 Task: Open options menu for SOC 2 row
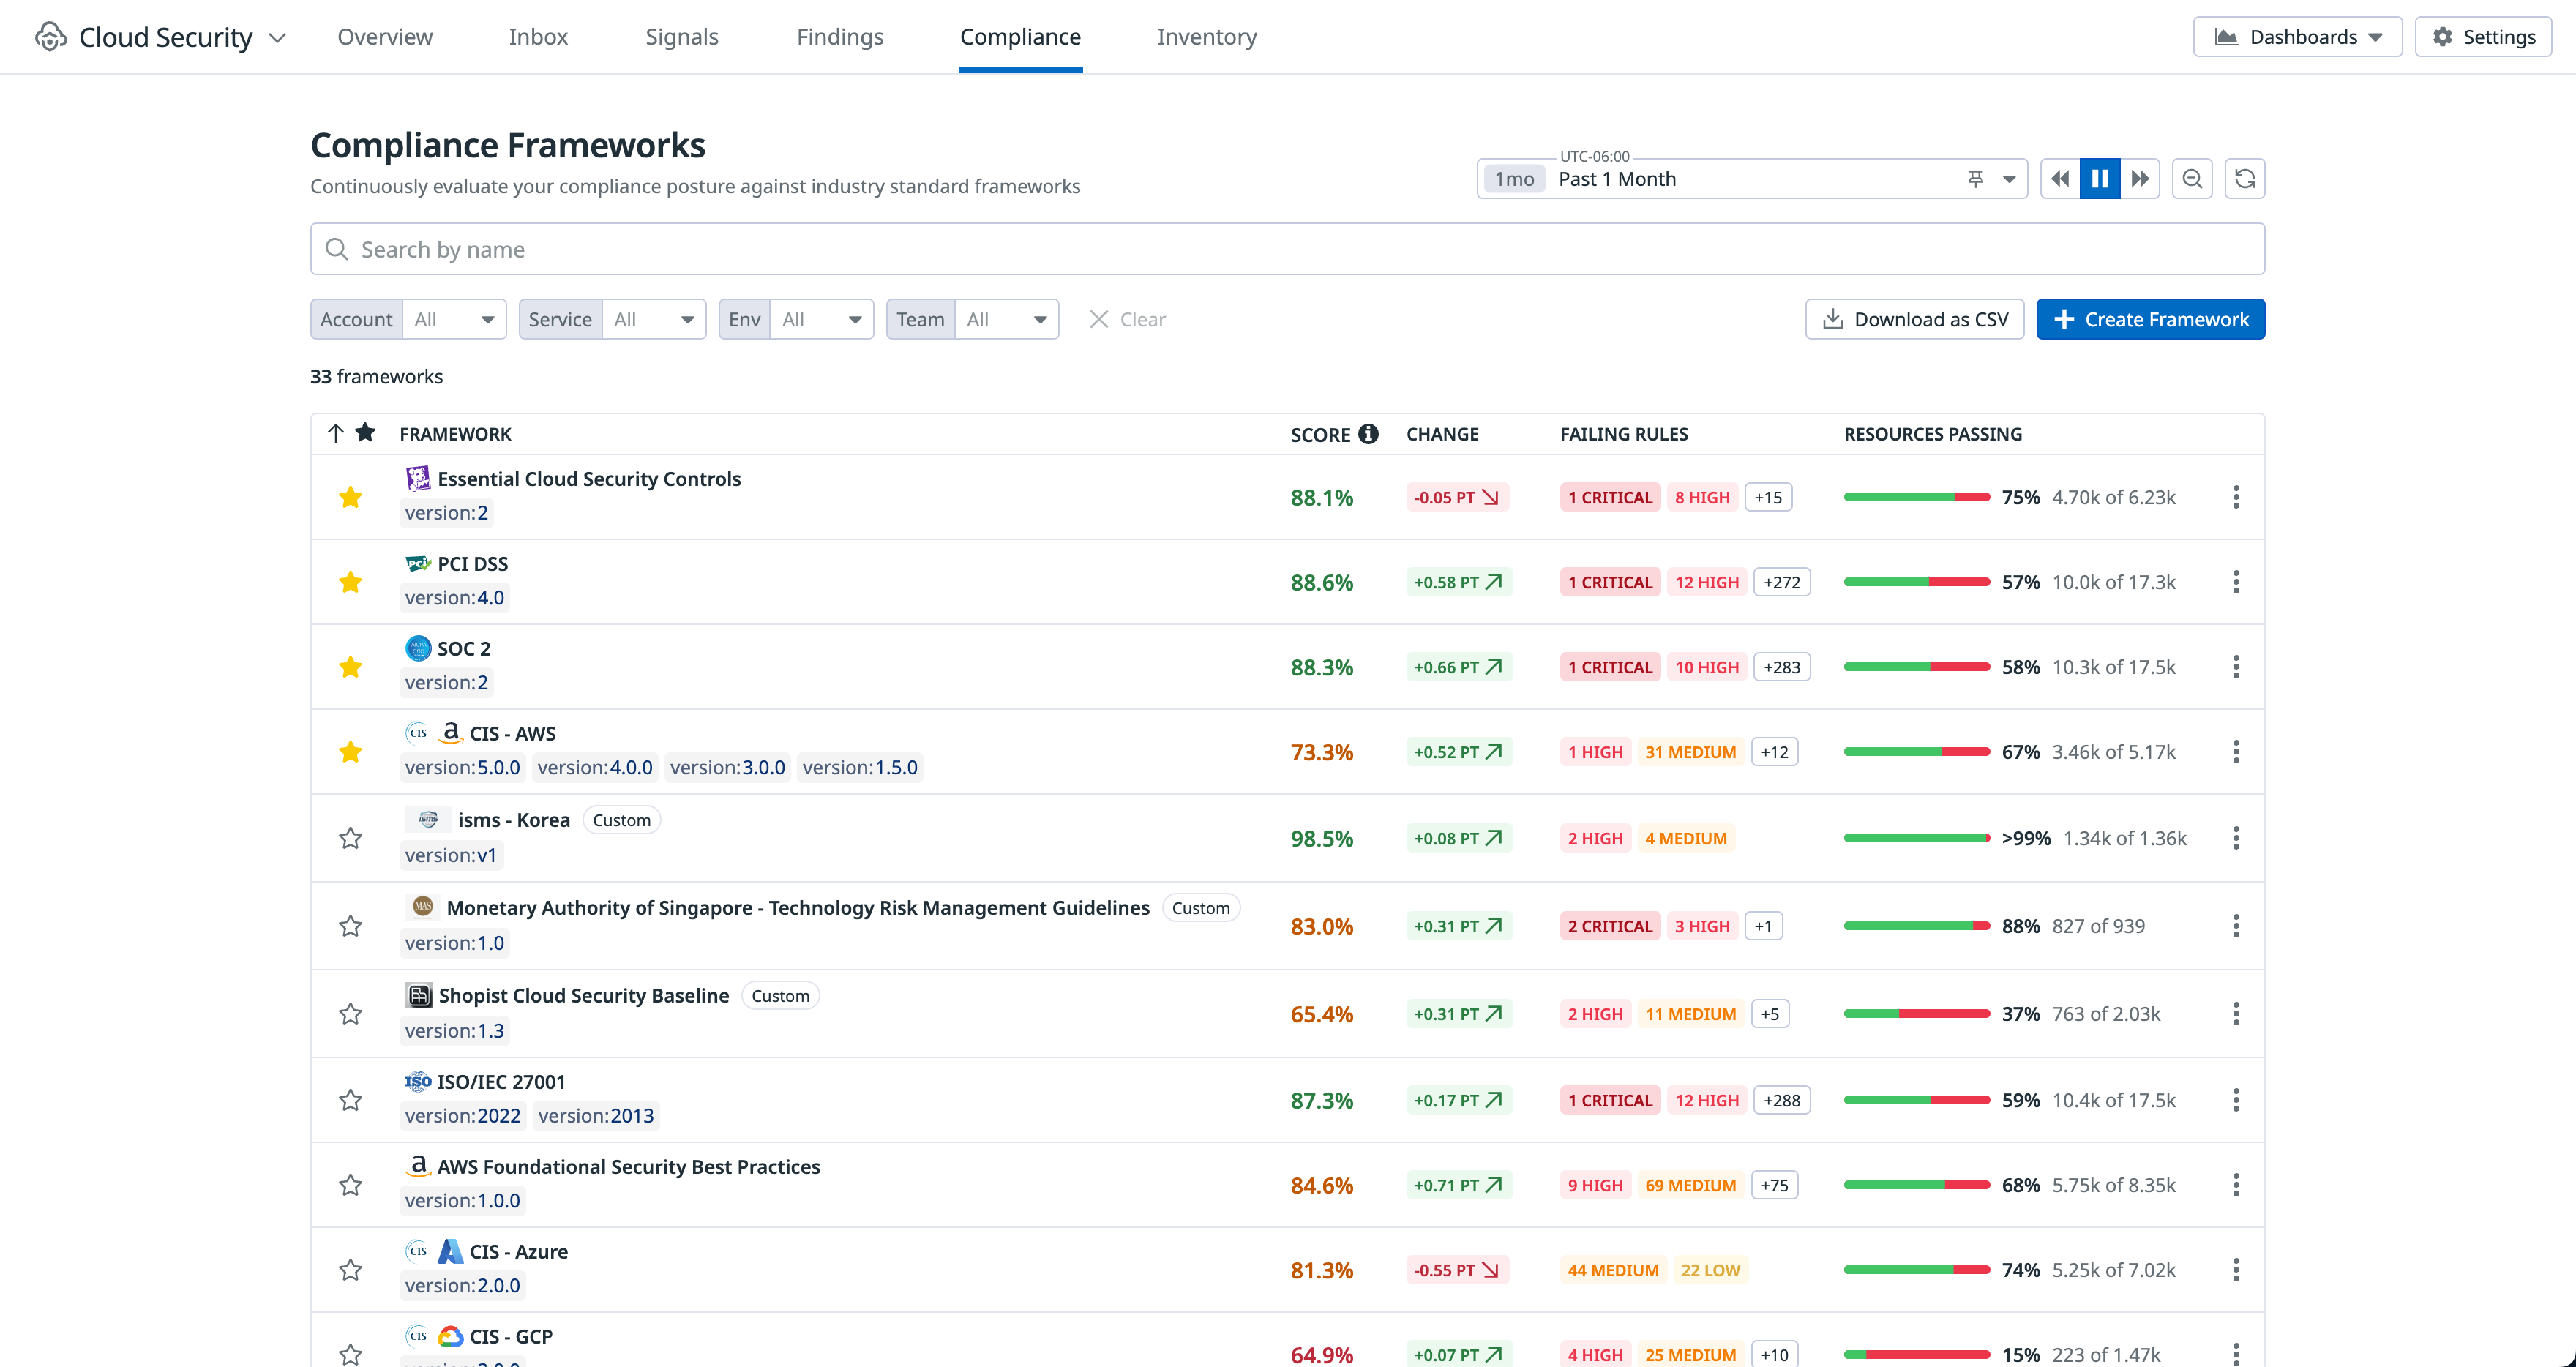[x=2235, y=667]
